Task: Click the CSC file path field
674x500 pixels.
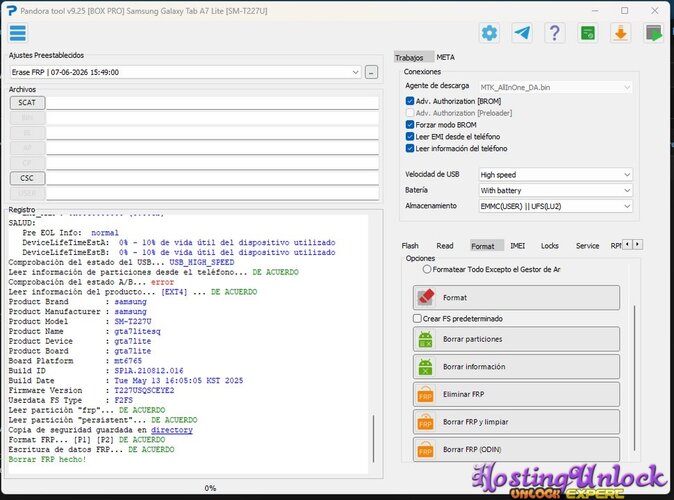Action: (x=212, y=178)
